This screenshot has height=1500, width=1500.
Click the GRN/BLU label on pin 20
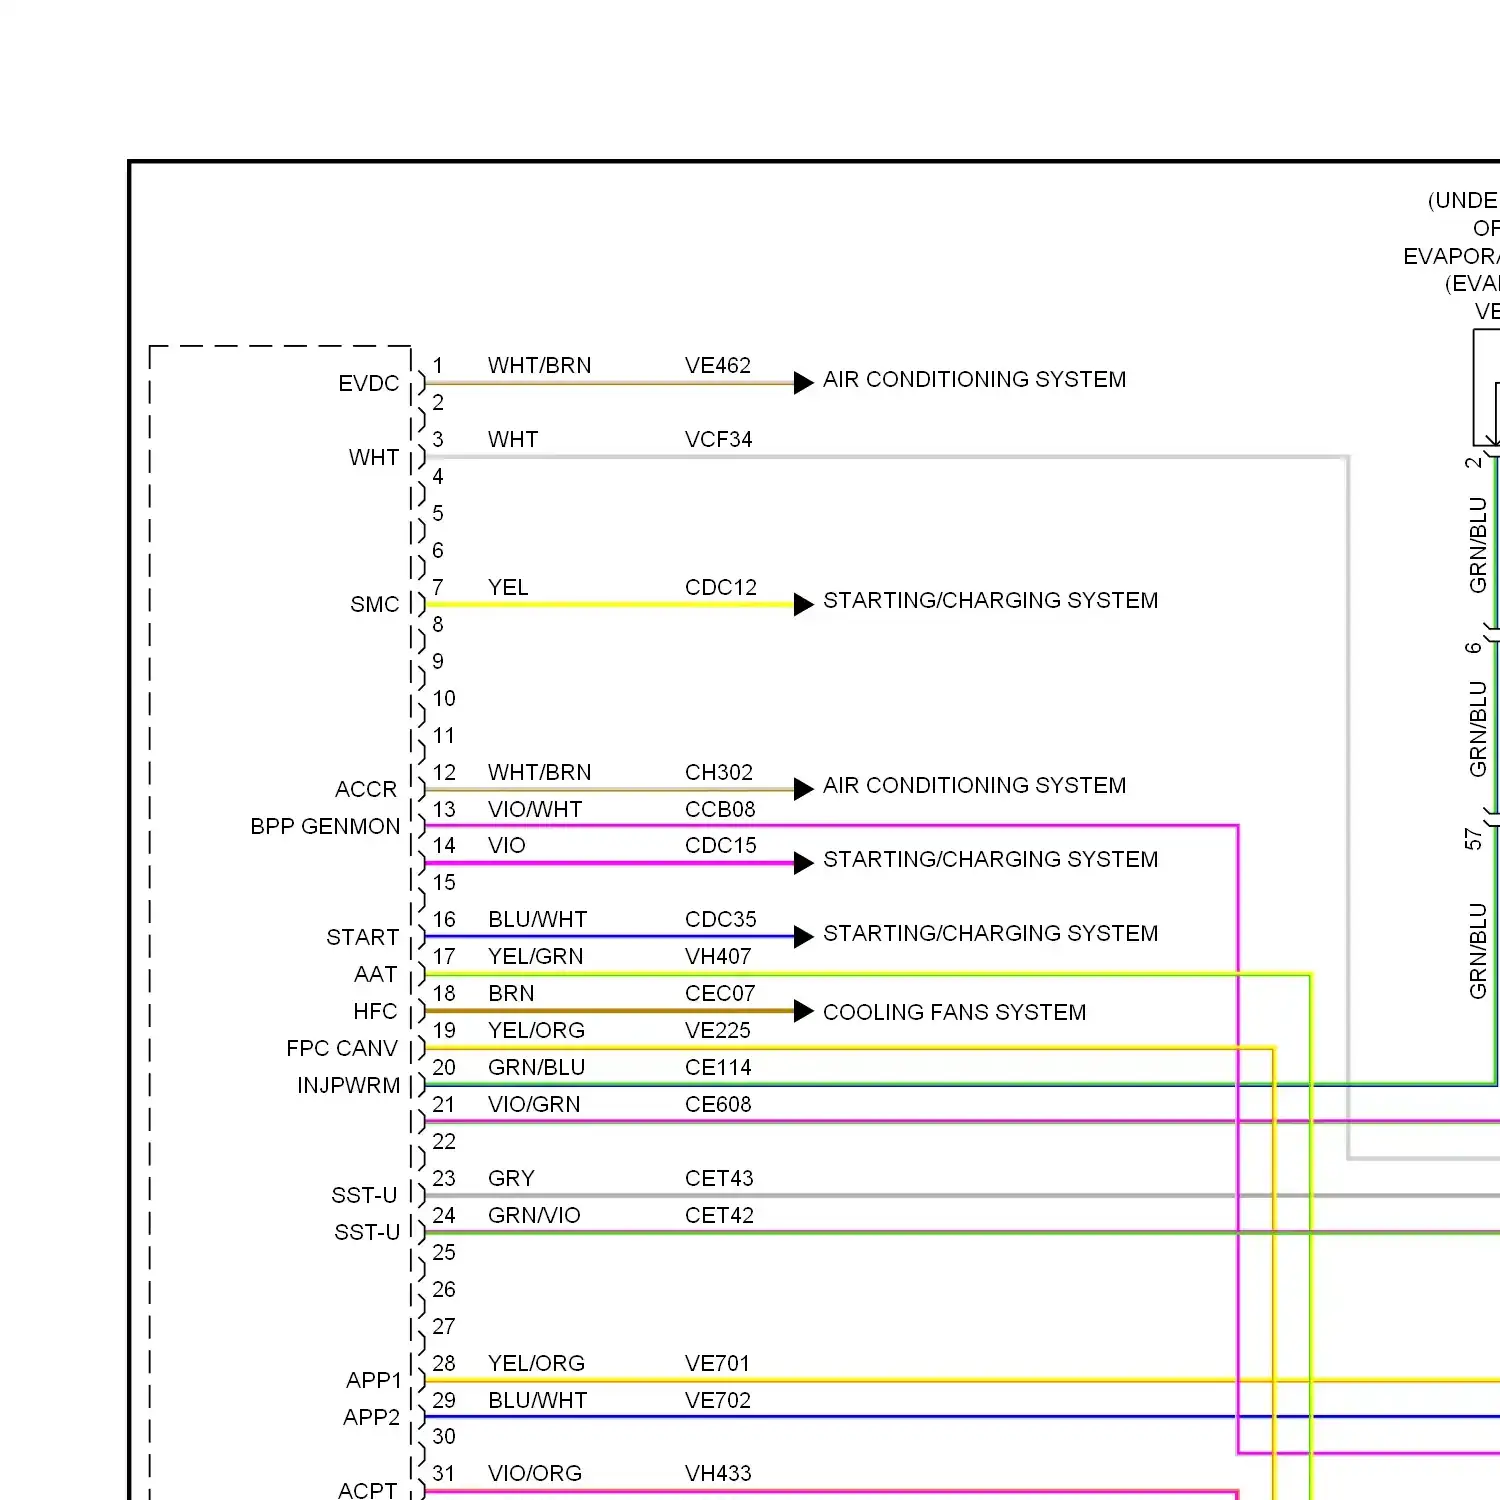coord(536,1068)
